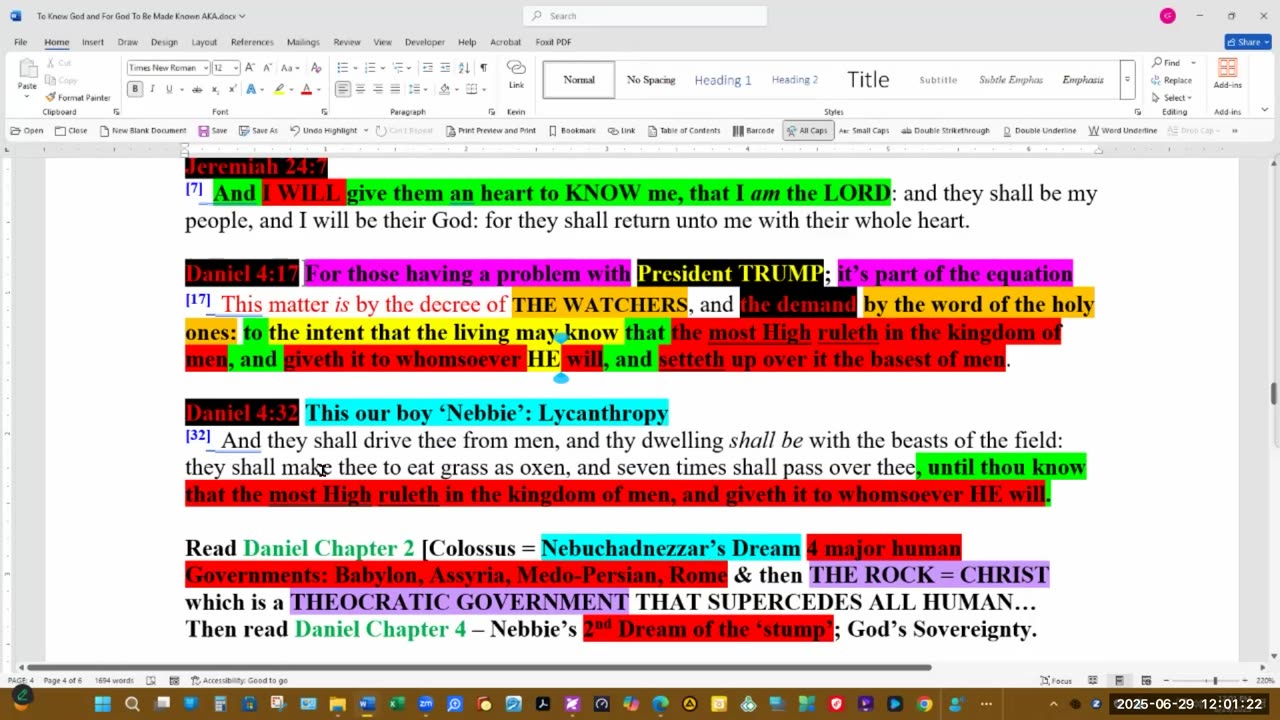Increase font size with Grow Font

(250, 67)
